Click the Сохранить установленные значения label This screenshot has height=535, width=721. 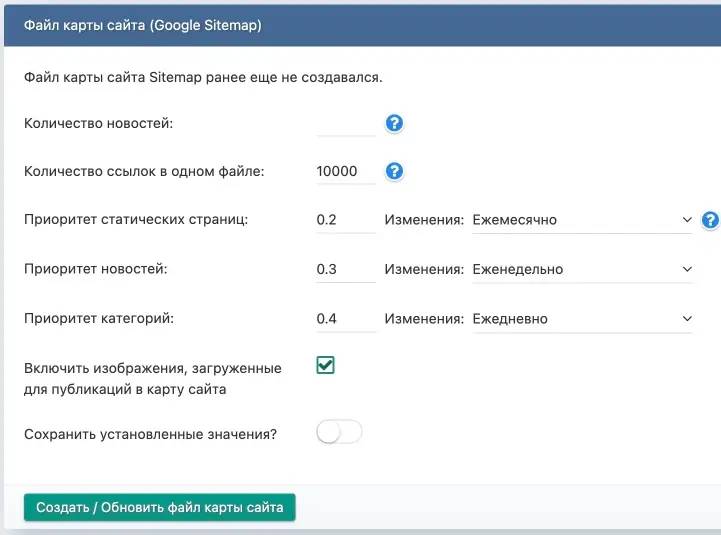point(150,434)
